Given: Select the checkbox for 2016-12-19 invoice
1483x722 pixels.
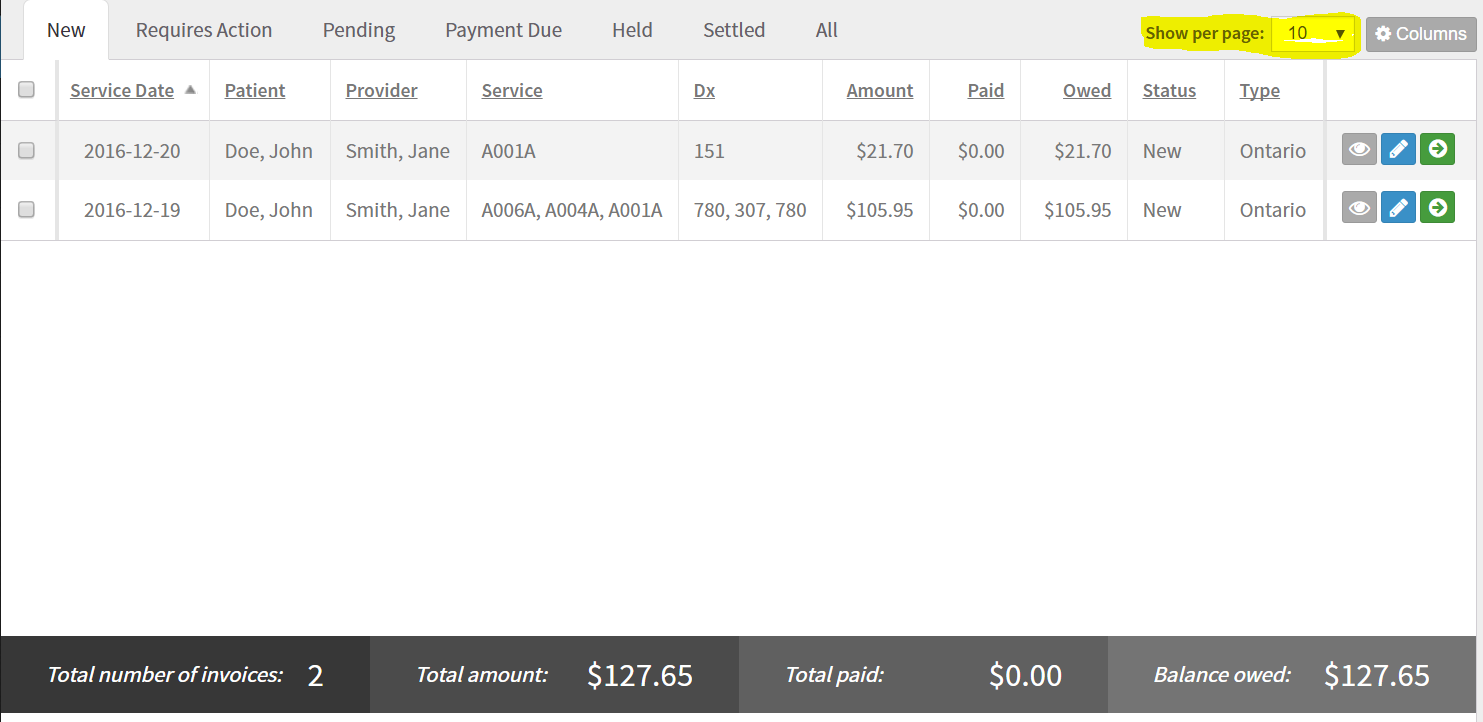Looking at the screenshot, I should click(27, 210).
